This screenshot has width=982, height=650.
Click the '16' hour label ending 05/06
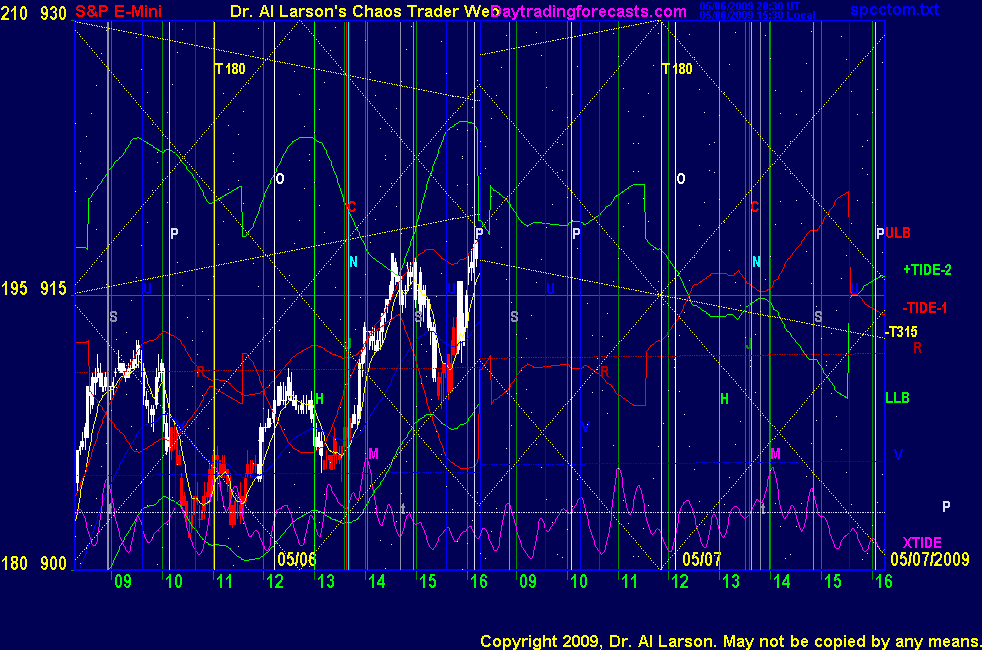point(478,582)
